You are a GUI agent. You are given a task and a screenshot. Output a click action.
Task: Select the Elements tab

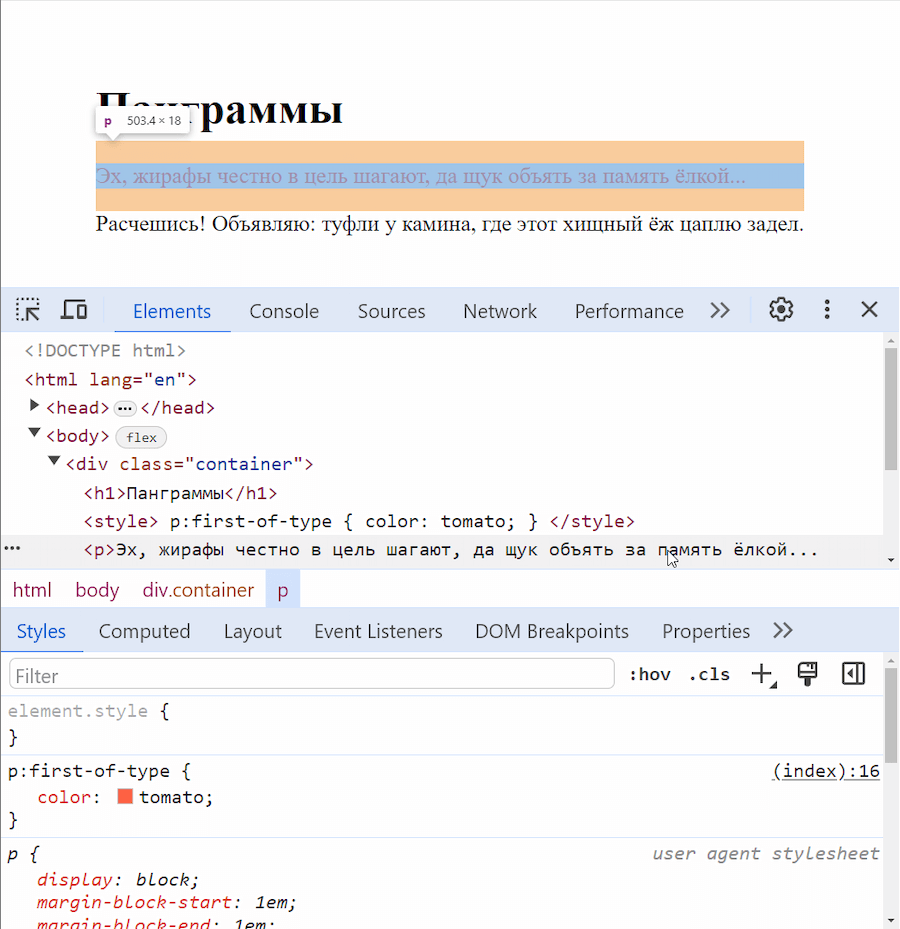pyautogui.click(x=172, y=311)
